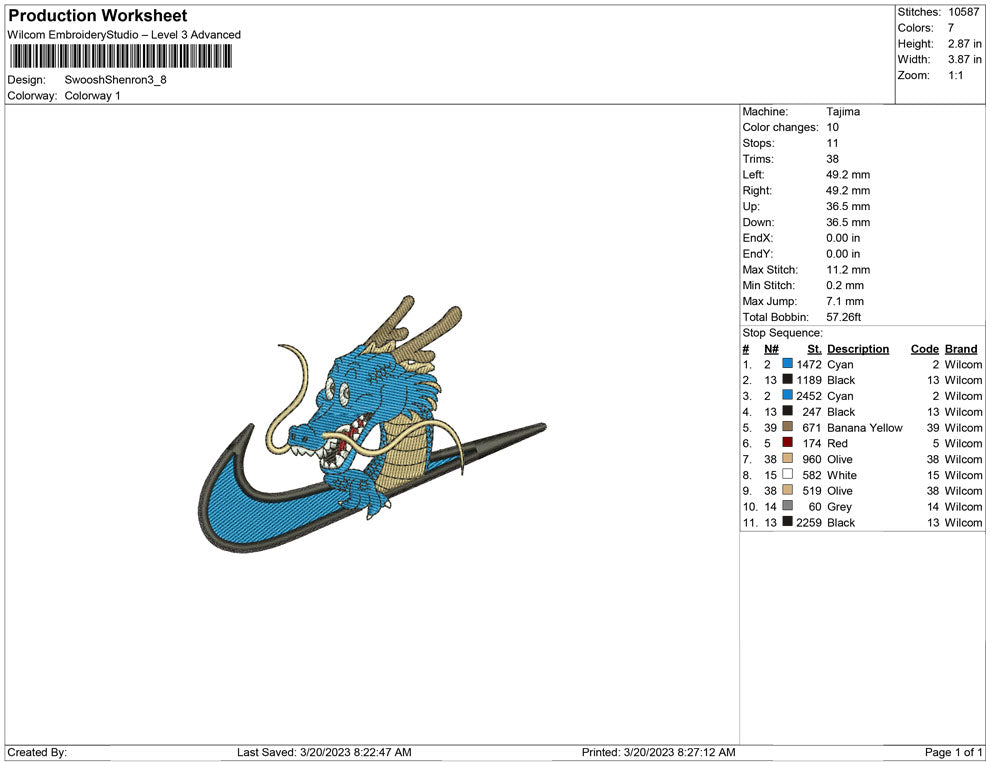
Task: Click the 'Production Worksheet' title
Action: [x=98, y=16]
